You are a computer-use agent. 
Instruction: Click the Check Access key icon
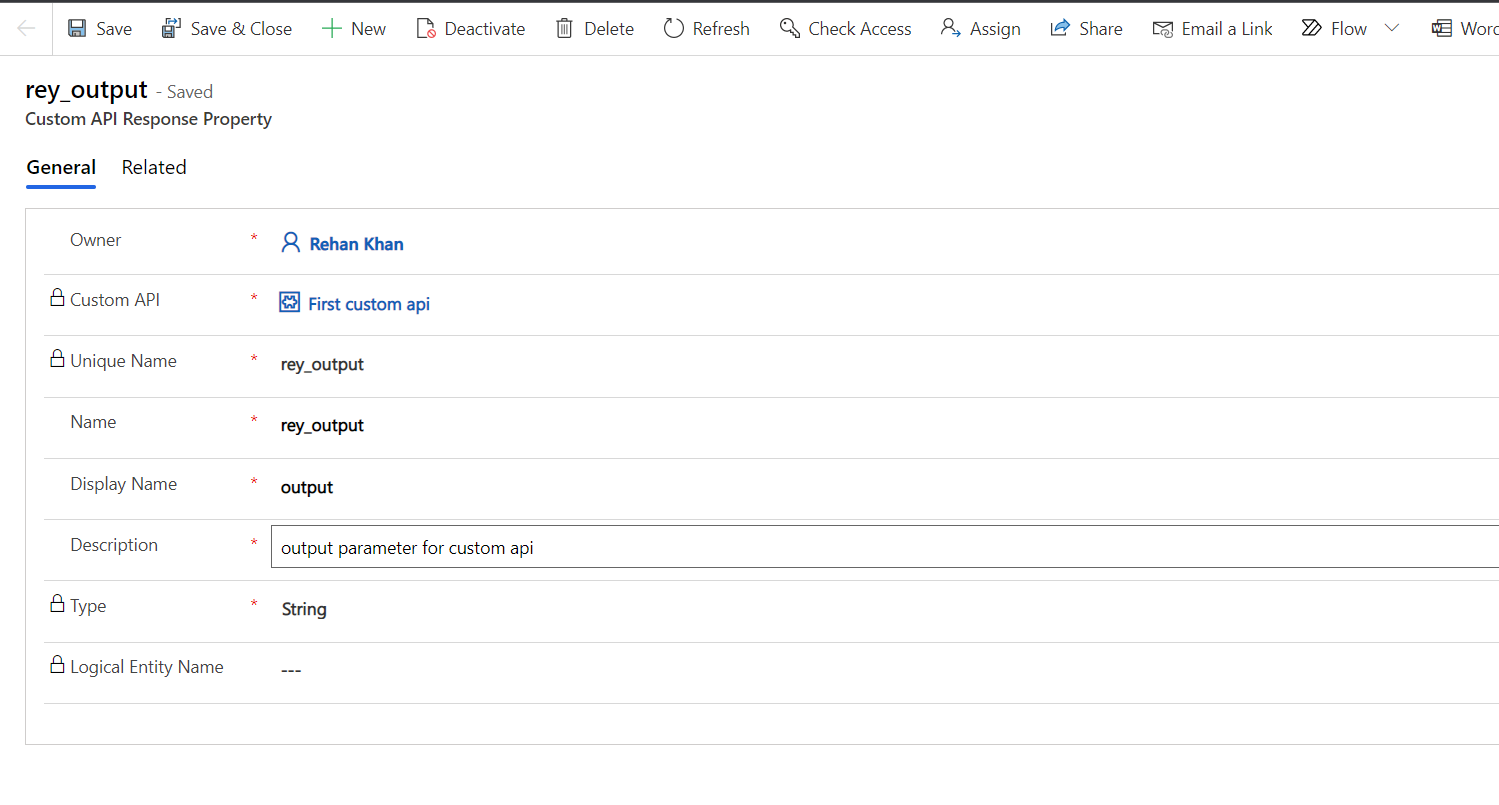pyautogui.click(x=790, y=29)
